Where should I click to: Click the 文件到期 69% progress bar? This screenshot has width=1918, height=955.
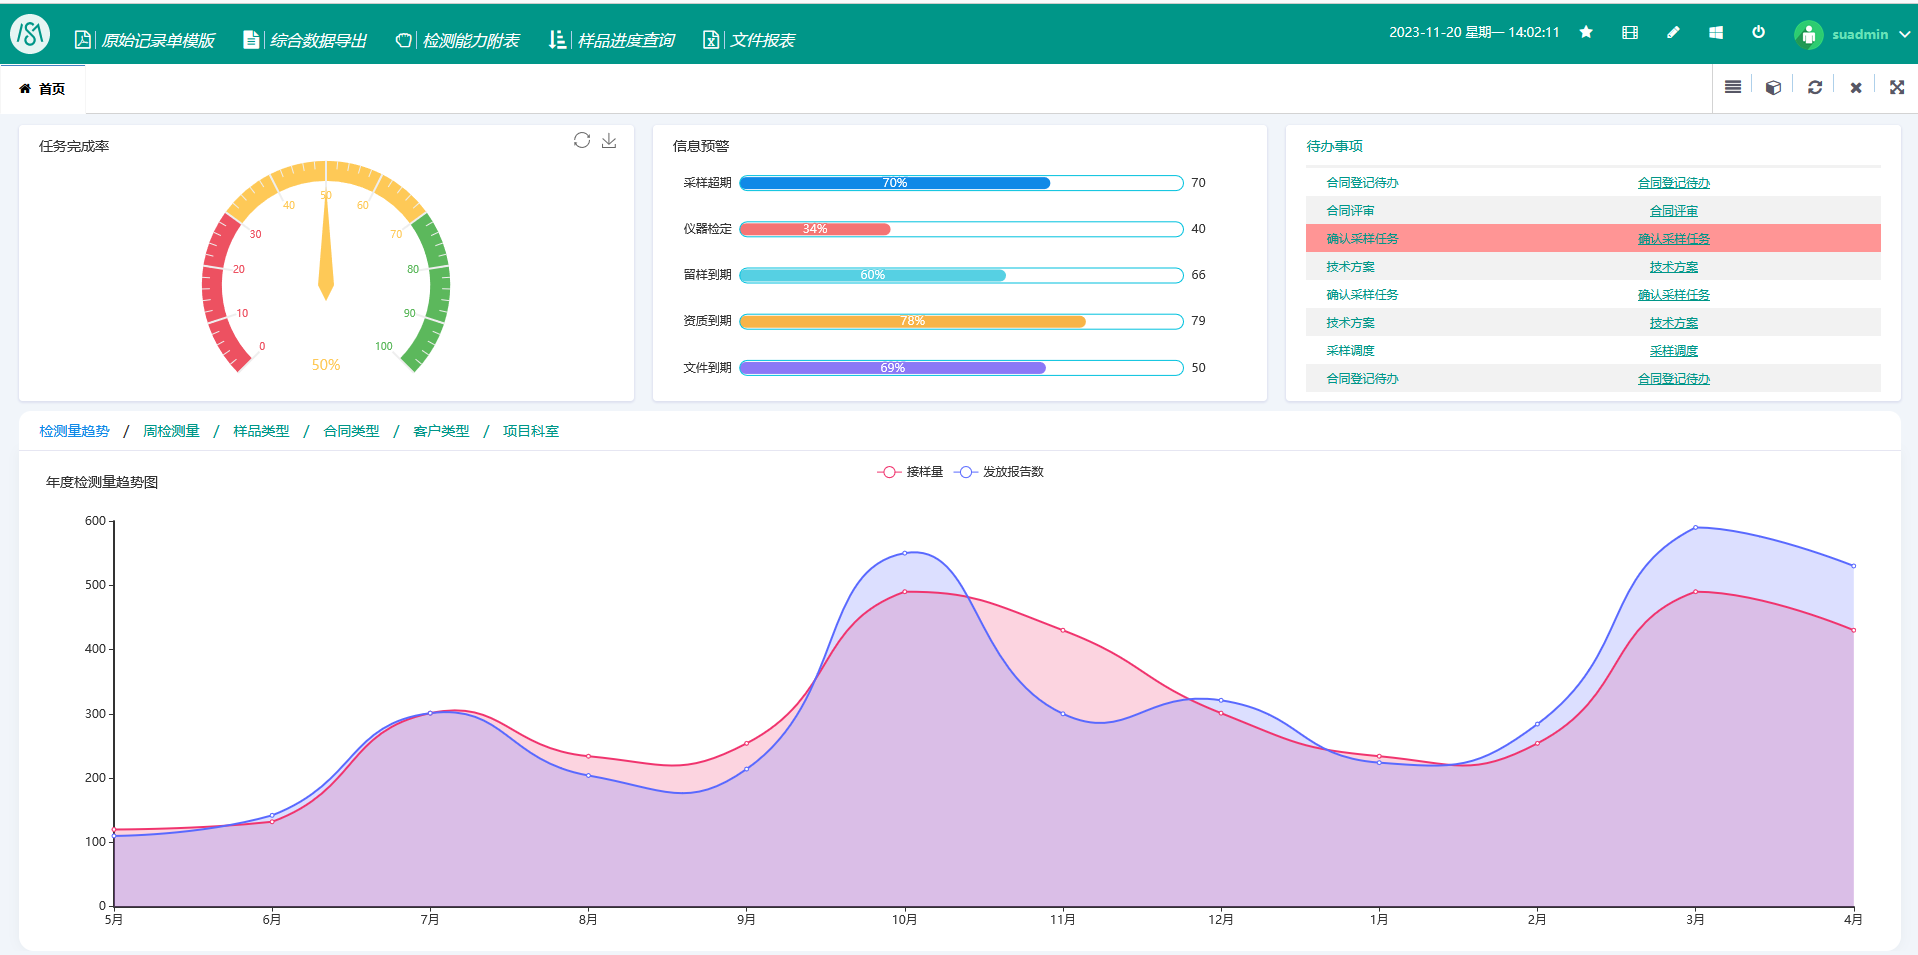(961, 368)
